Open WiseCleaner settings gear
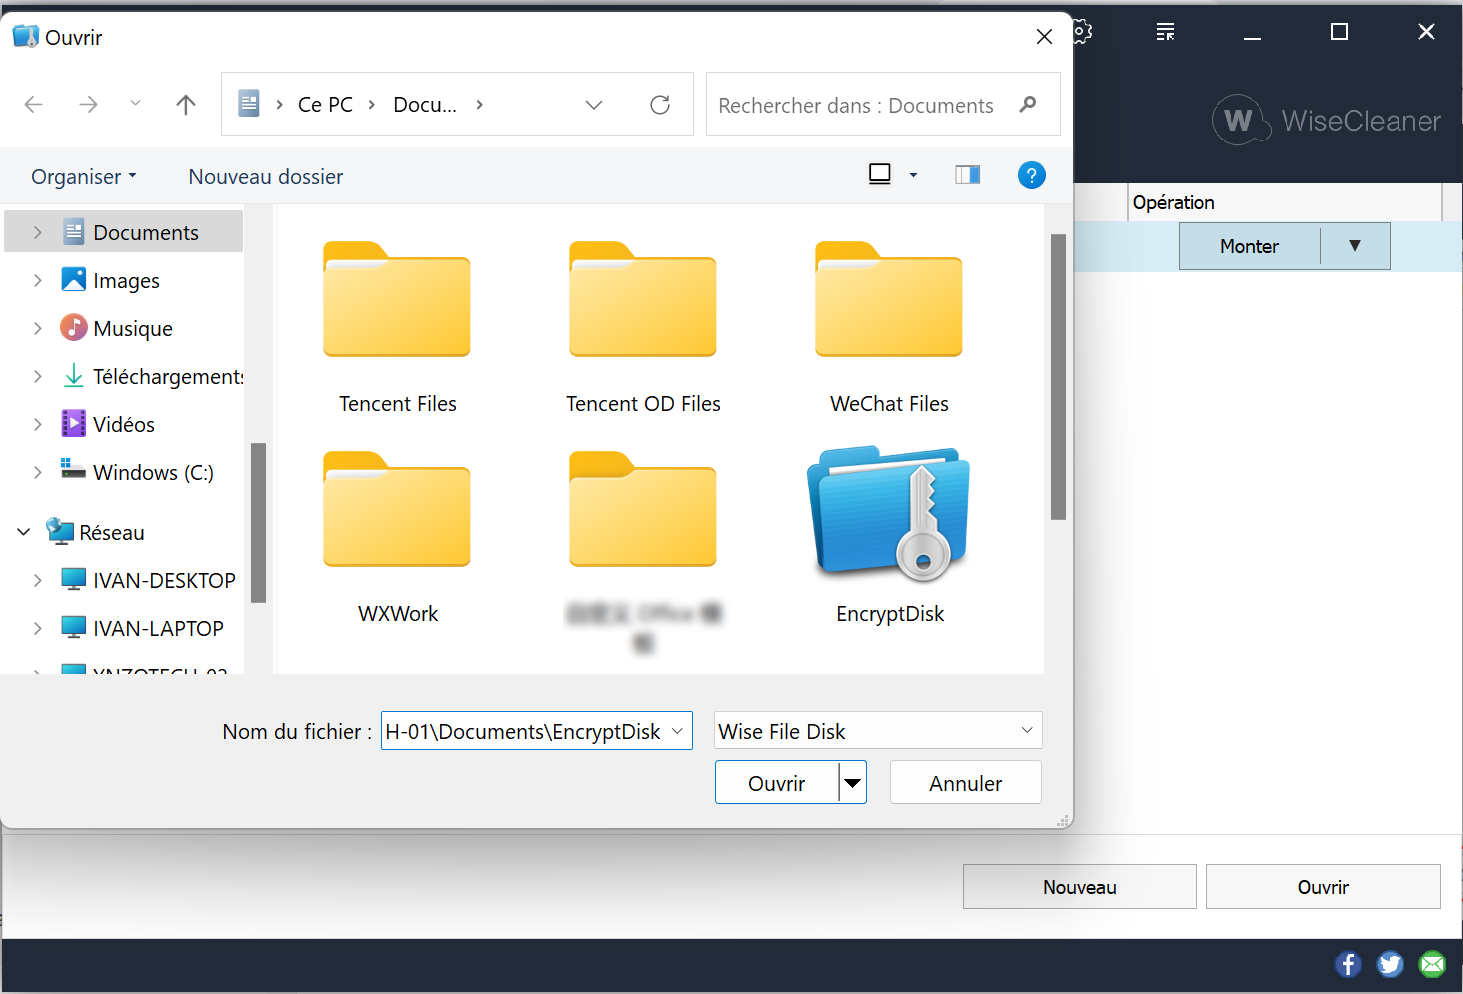 (x=1083, y=32)
